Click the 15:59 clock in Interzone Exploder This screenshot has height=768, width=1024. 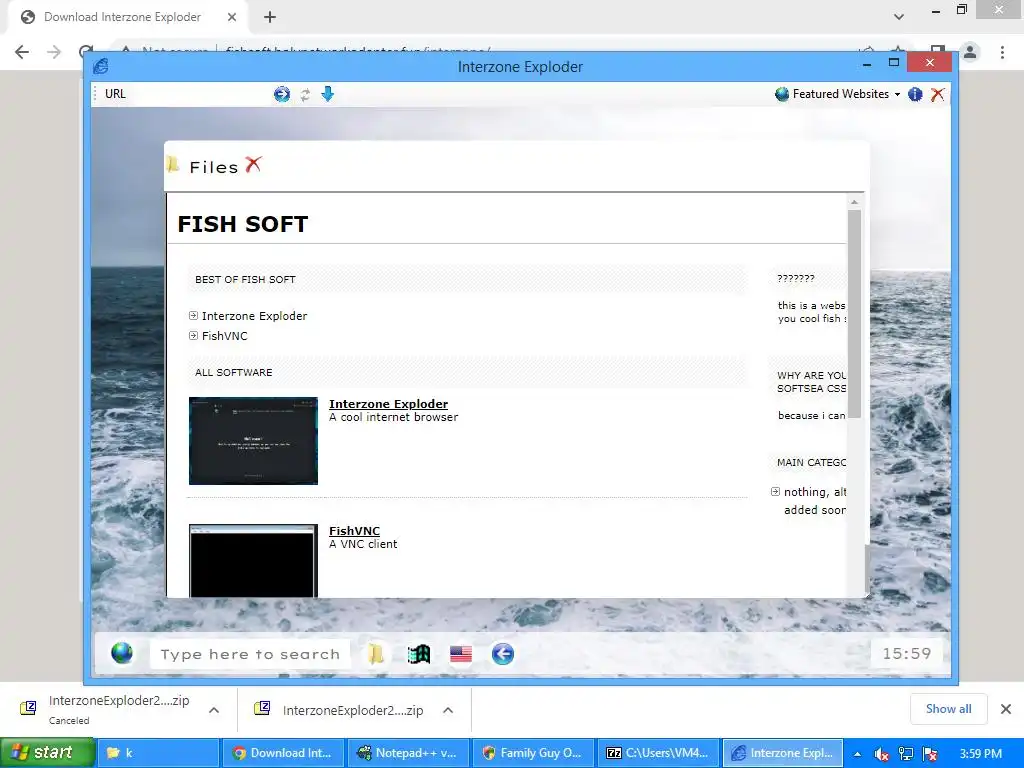pos(906,654)
